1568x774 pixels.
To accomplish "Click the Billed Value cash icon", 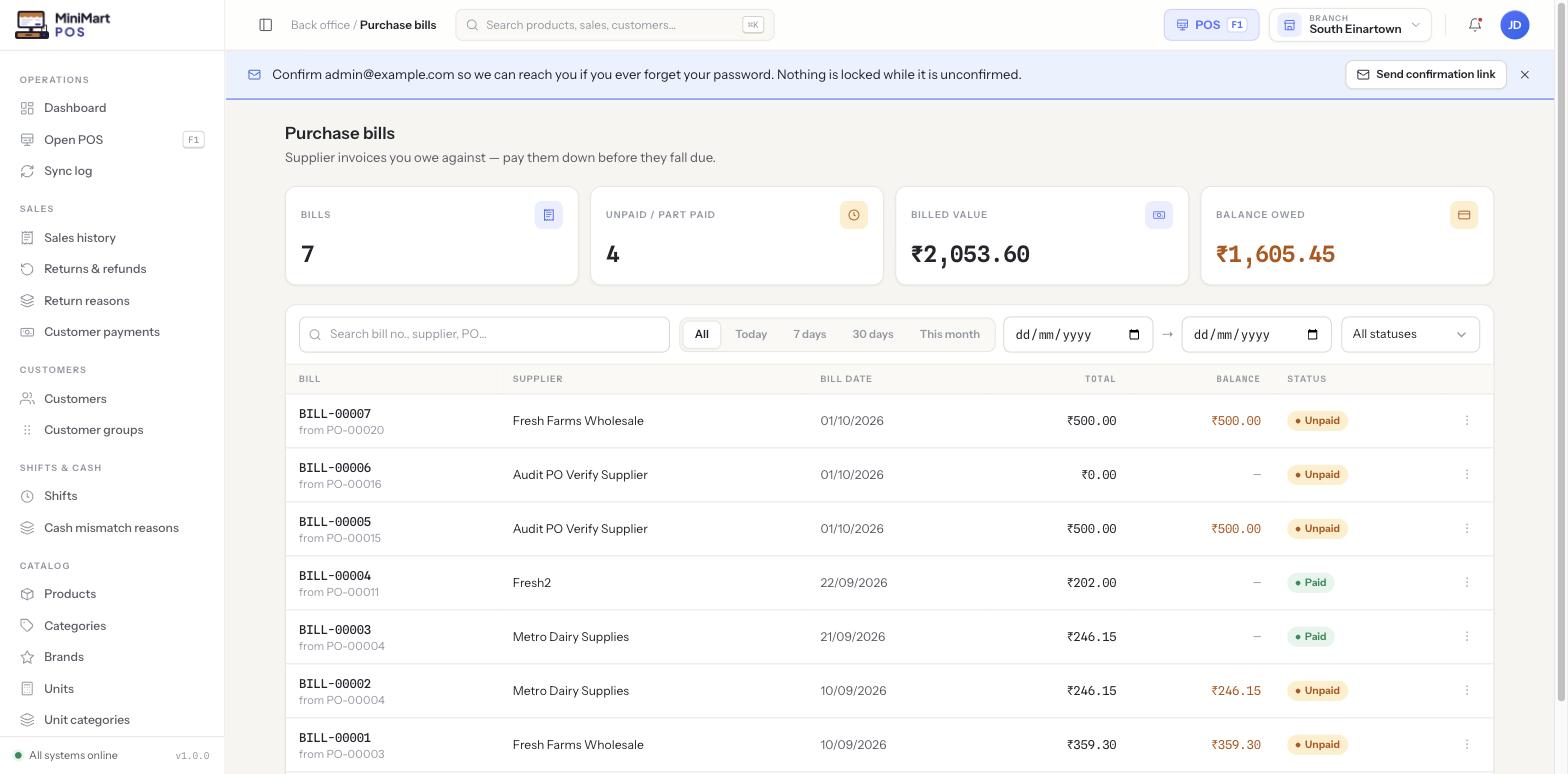I will (1159, 215).
